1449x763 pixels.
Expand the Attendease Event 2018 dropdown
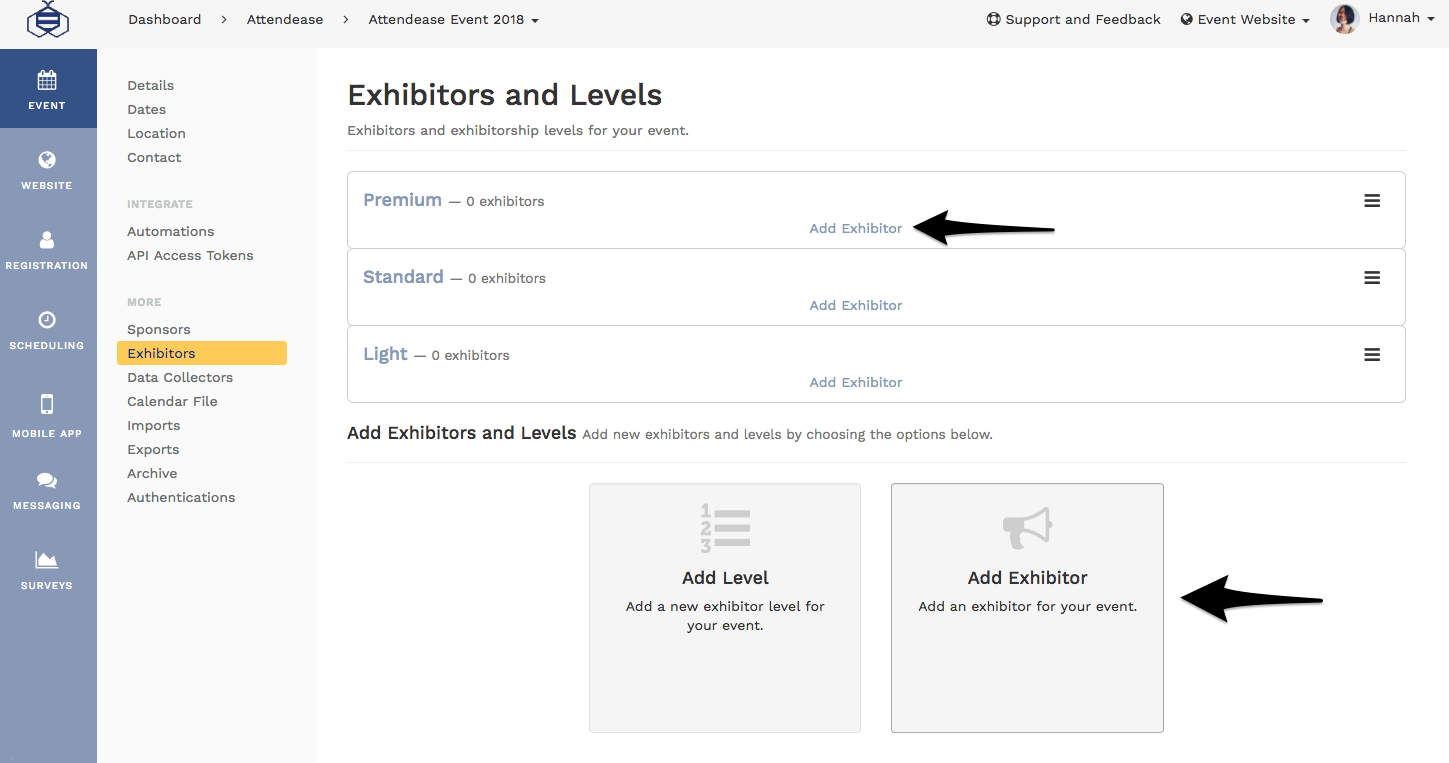coord(453,19)
